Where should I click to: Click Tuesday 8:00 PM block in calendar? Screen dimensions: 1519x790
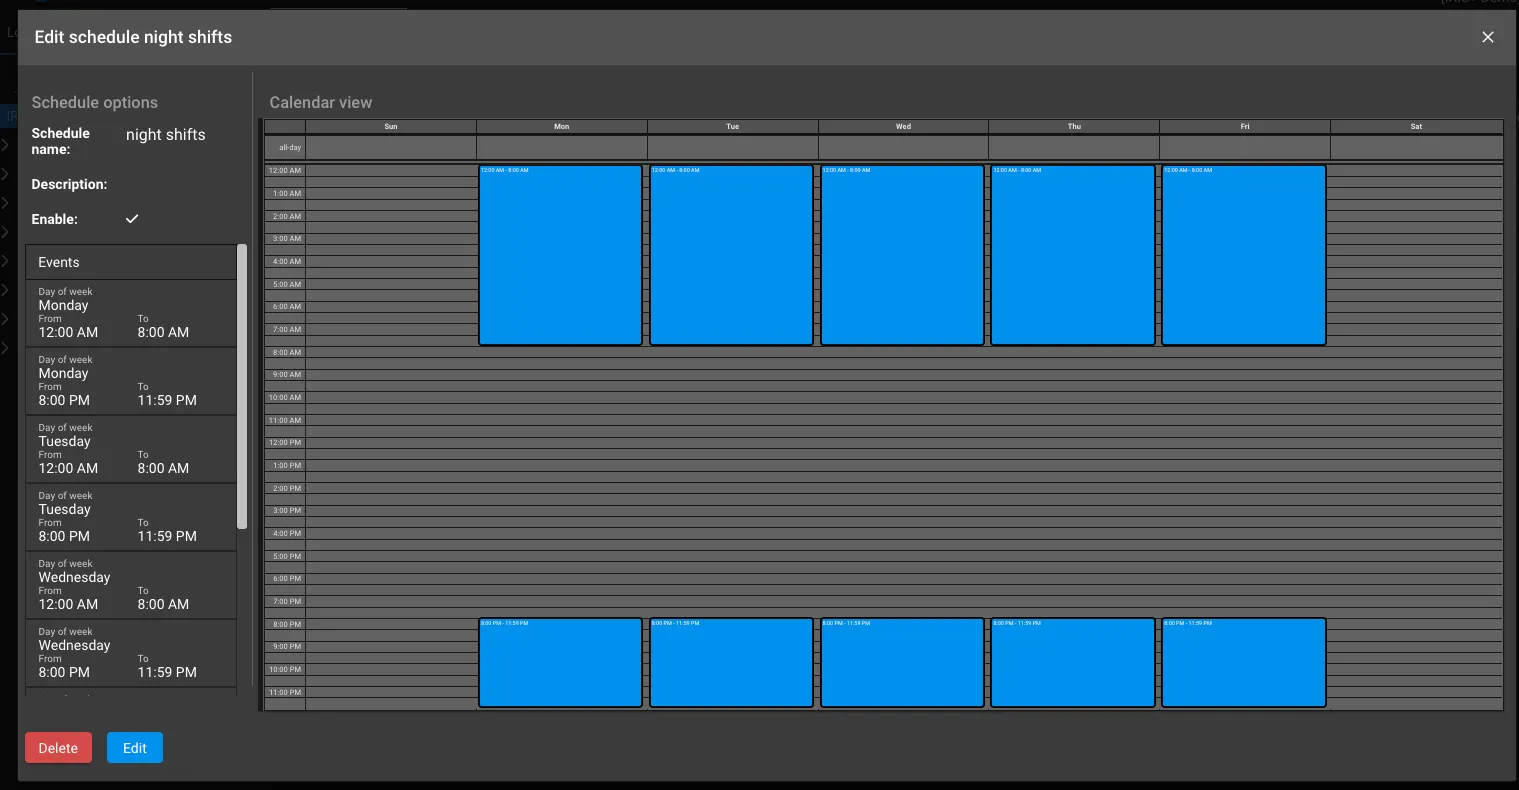pyautogui.click(x=731, y=662)
